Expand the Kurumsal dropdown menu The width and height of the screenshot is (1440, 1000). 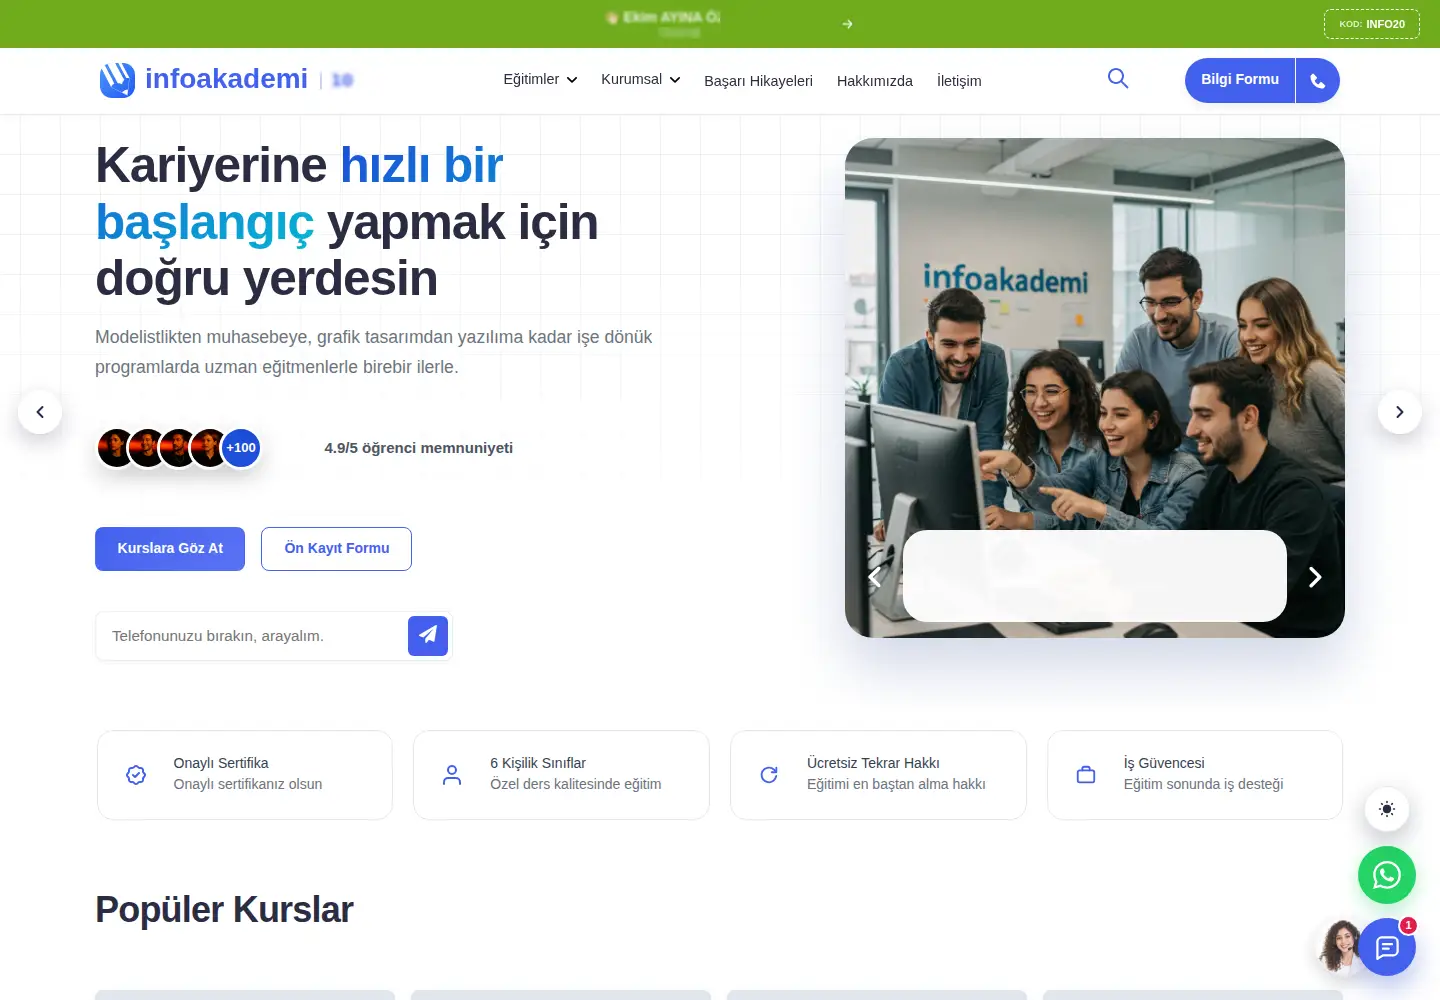point(641,80)
